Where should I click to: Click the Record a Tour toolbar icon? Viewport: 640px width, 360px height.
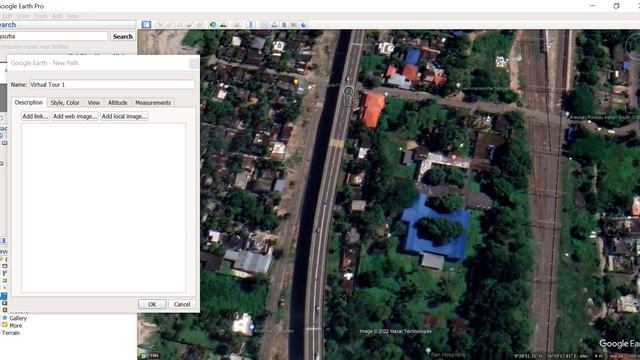[200, 25]
